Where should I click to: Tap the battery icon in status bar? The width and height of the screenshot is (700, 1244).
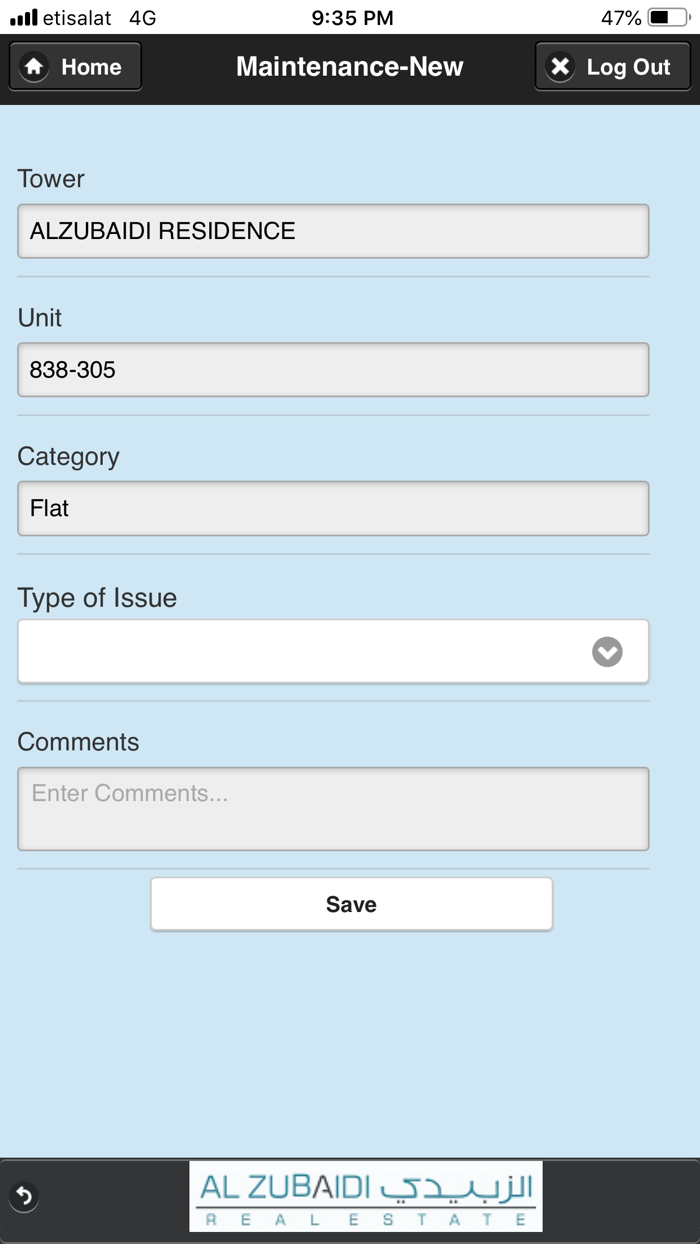pyautogui.click(x=667, y=18)
